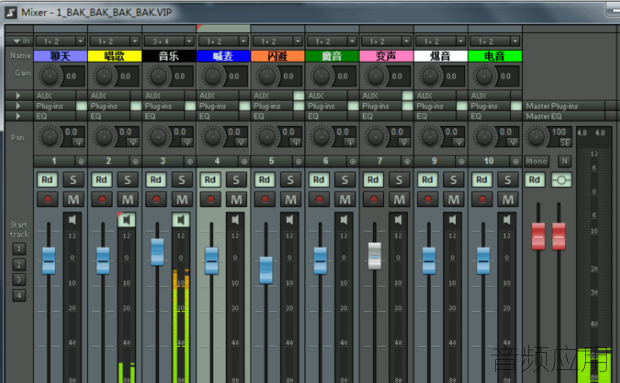Open the 3+4 input dropdown of channel 3

point(189,41)
